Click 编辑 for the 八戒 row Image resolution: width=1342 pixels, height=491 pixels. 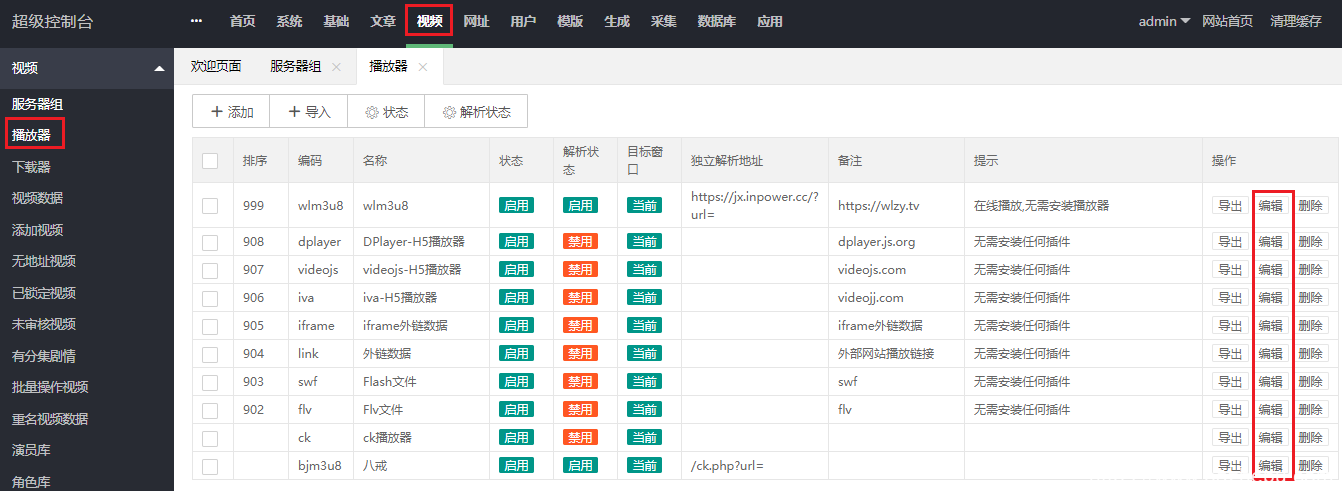point(1270,466)
